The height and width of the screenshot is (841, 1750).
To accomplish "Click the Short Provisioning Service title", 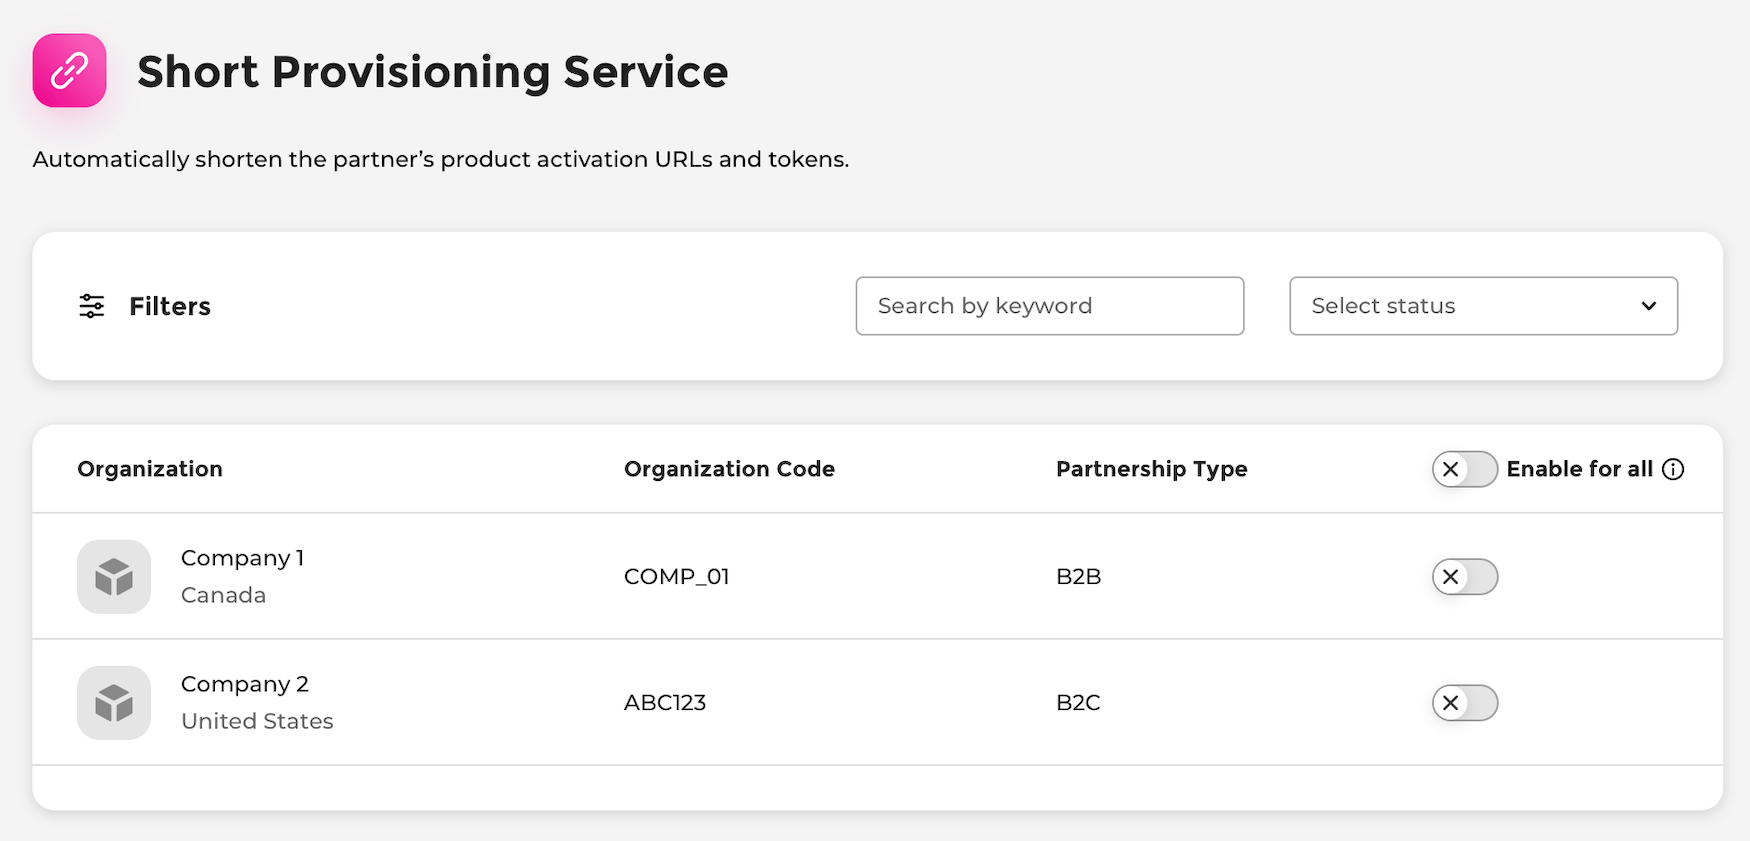I will (x=433, y=72).
